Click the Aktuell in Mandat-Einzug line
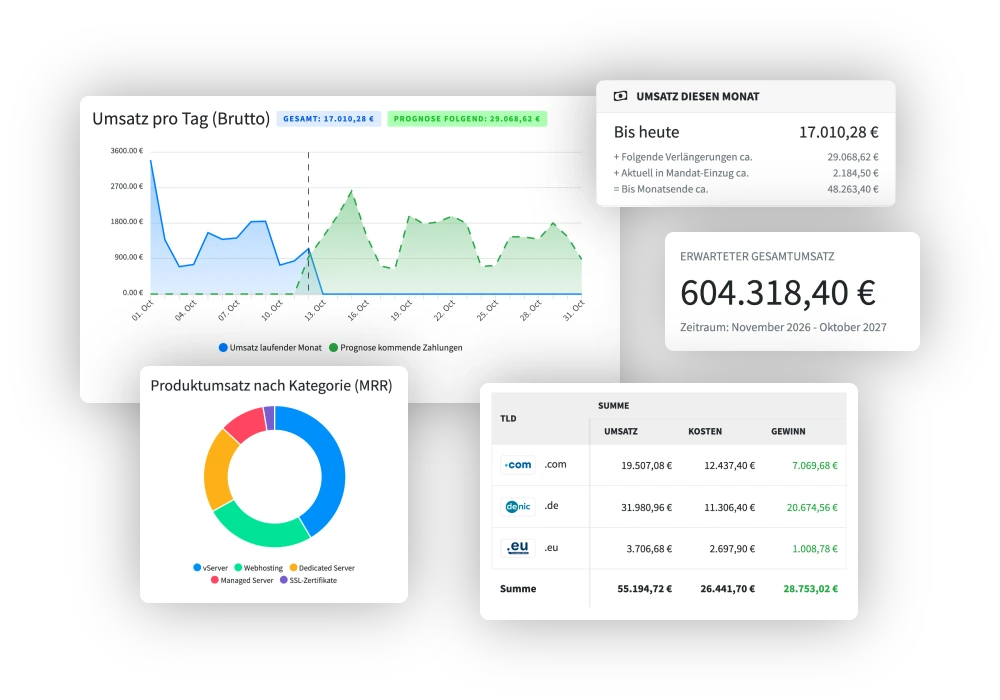The image size is (1000, 700). (746, 173)
